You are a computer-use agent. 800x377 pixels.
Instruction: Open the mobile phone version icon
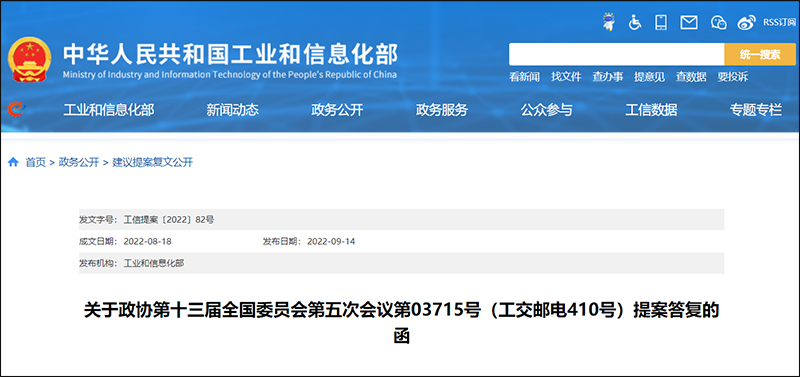tap(661, 22)
